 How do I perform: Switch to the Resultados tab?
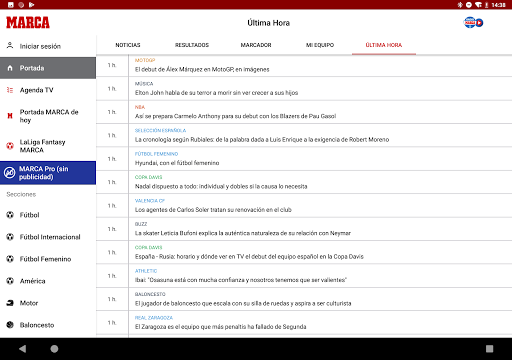(192, 45)
